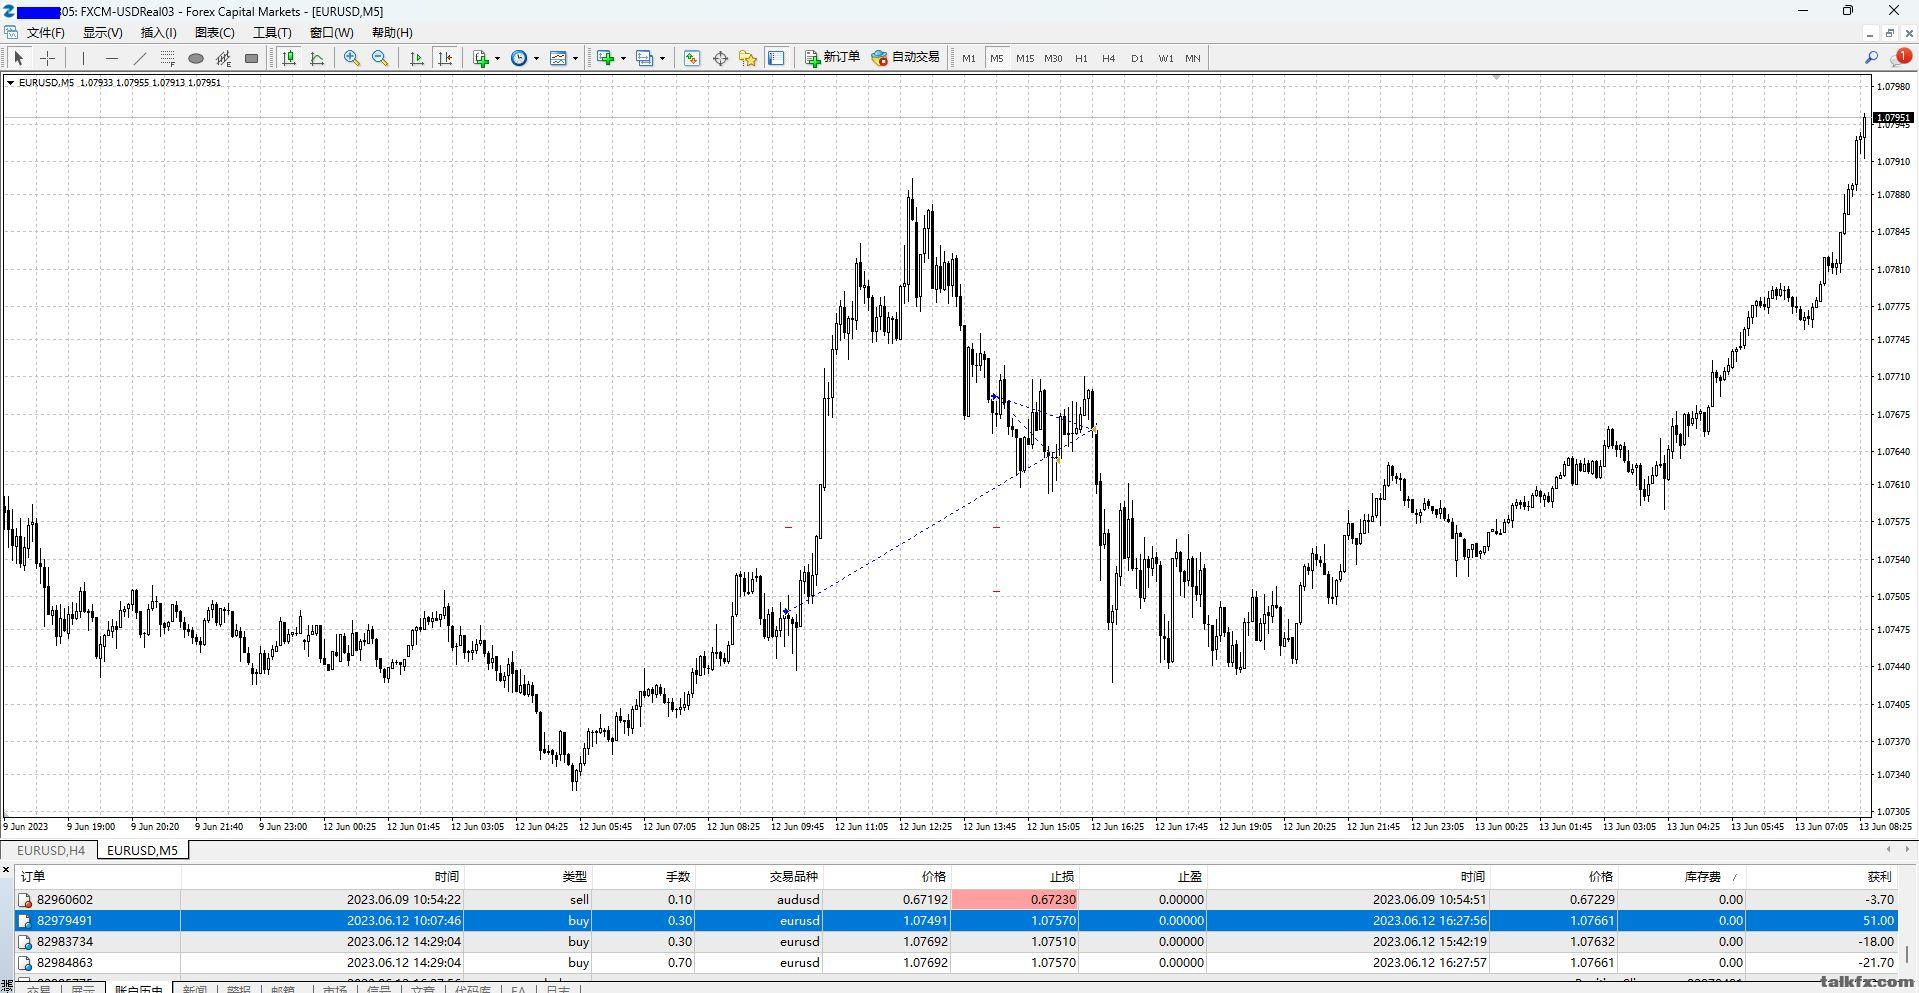The image size is (1919, 993).
Task: Toggle the Market Watch window
Action: pos(692,58)
